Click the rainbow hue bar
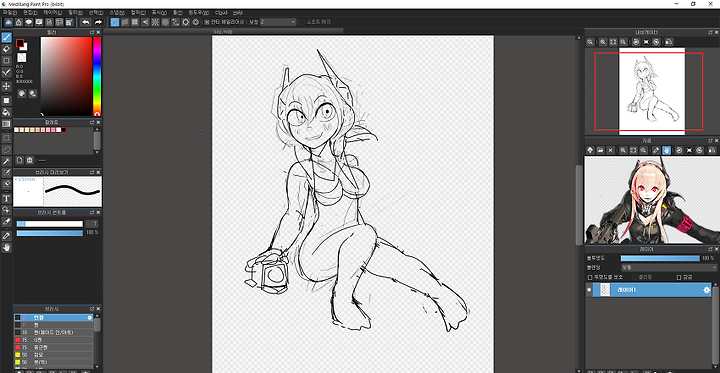This screenshot has height=373, width=720. coord(97,76)
